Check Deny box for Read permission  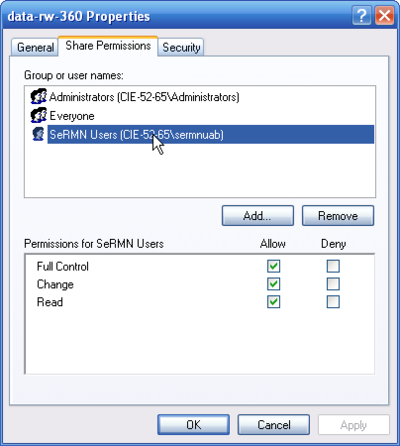[x=333, y=302]
